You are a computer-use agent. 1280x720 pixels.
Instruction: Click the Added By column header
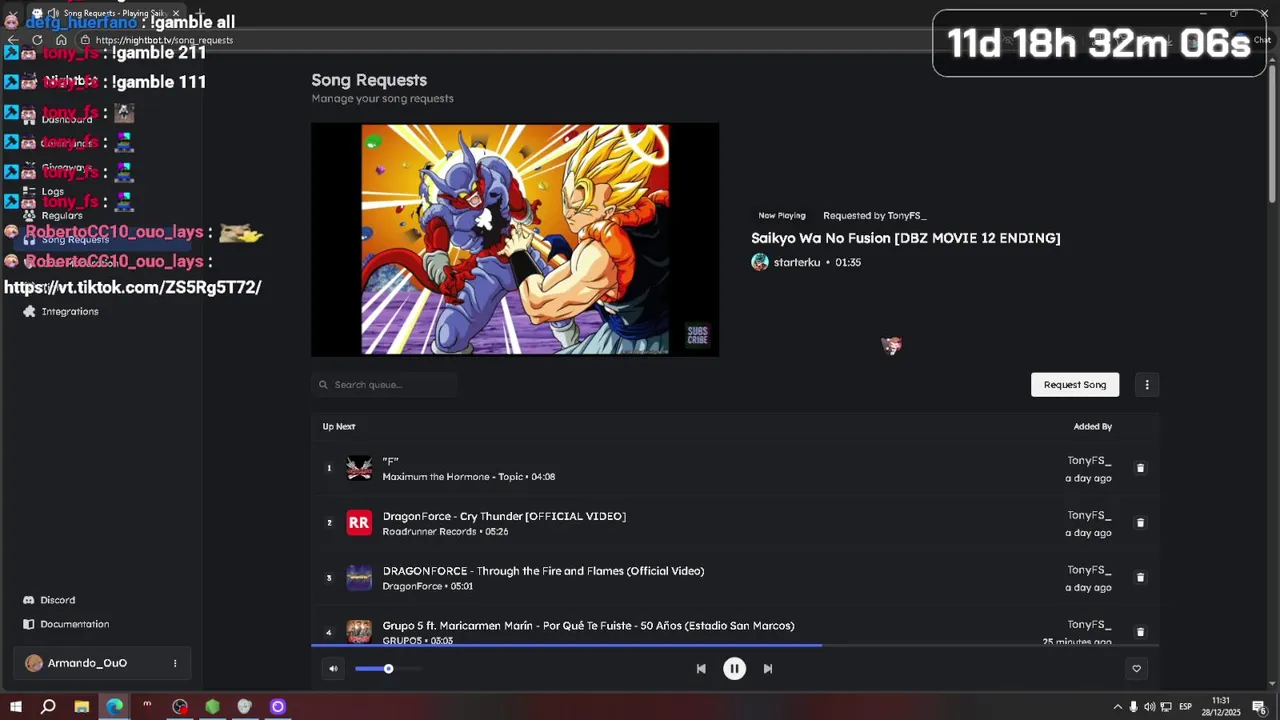coord(1092,427)
